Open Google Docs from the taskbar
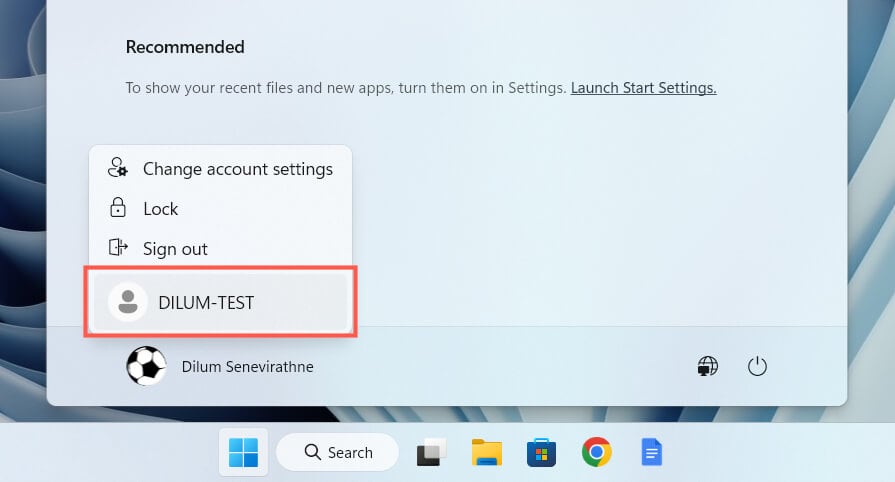The height and width of the screenshot is (482, 895). coord(651,454)
